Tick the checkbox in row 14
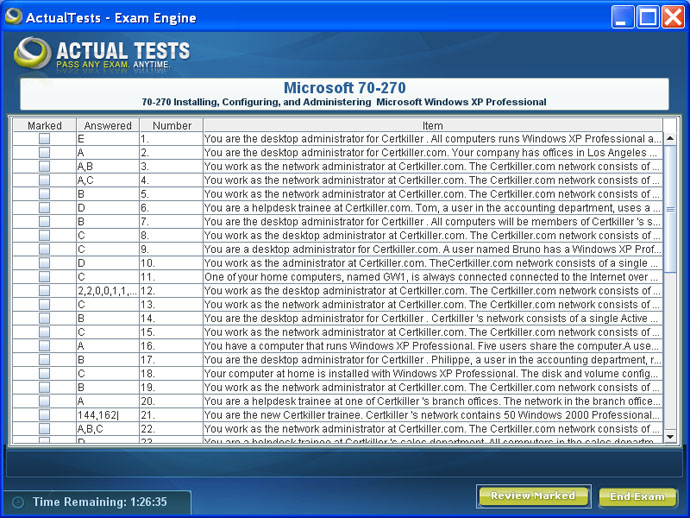Screen dimensions: 690x518 [x=44, y=318]
